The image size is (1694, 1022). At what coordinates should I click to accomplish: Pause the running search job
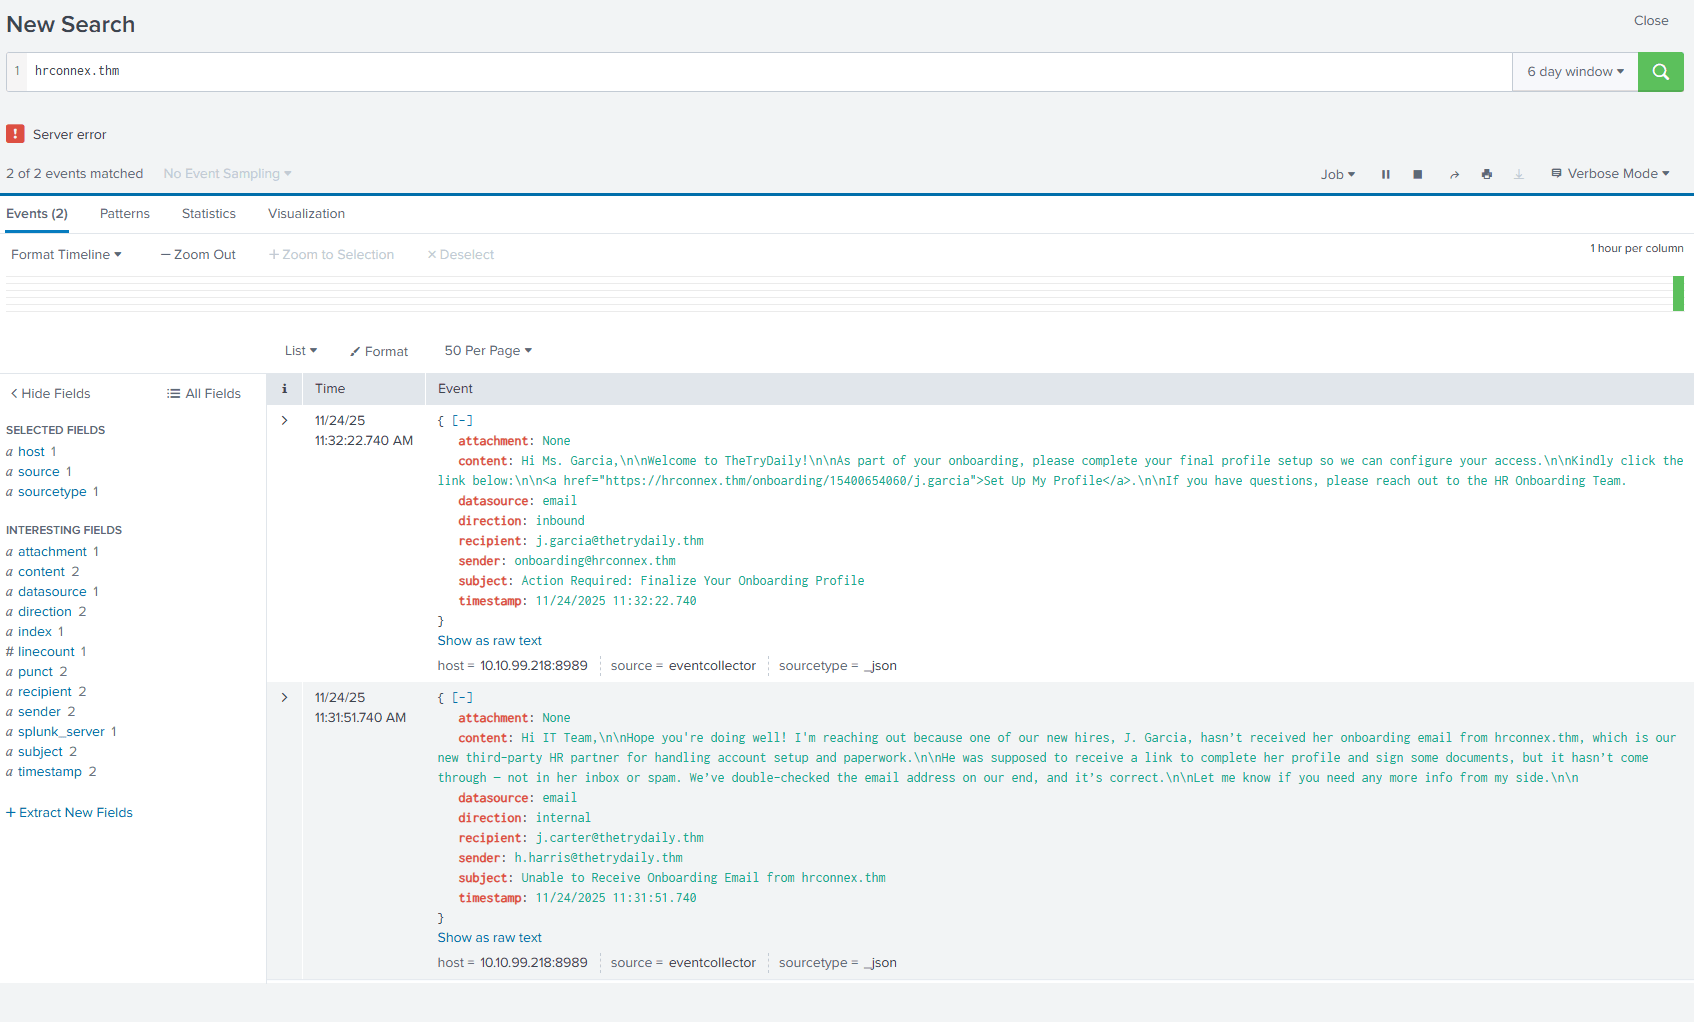pos(1385,174)
